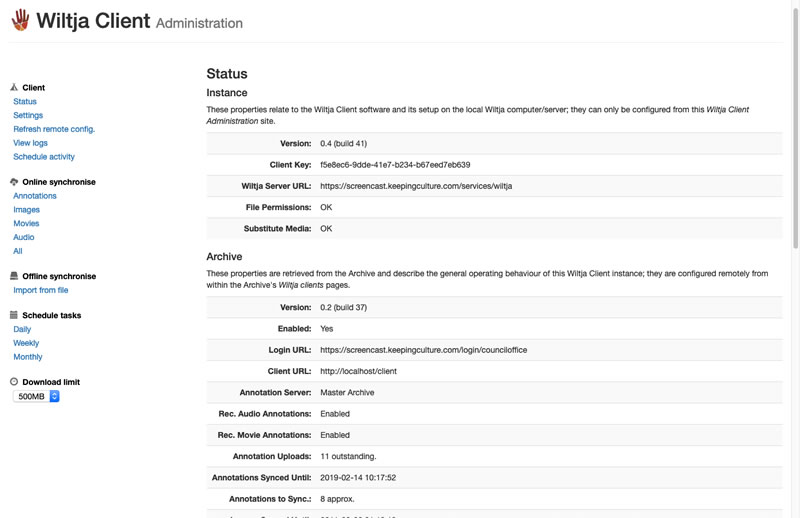
Task: Synchronise Movies online
Action: pyautogui.click(x=26, y=224)
